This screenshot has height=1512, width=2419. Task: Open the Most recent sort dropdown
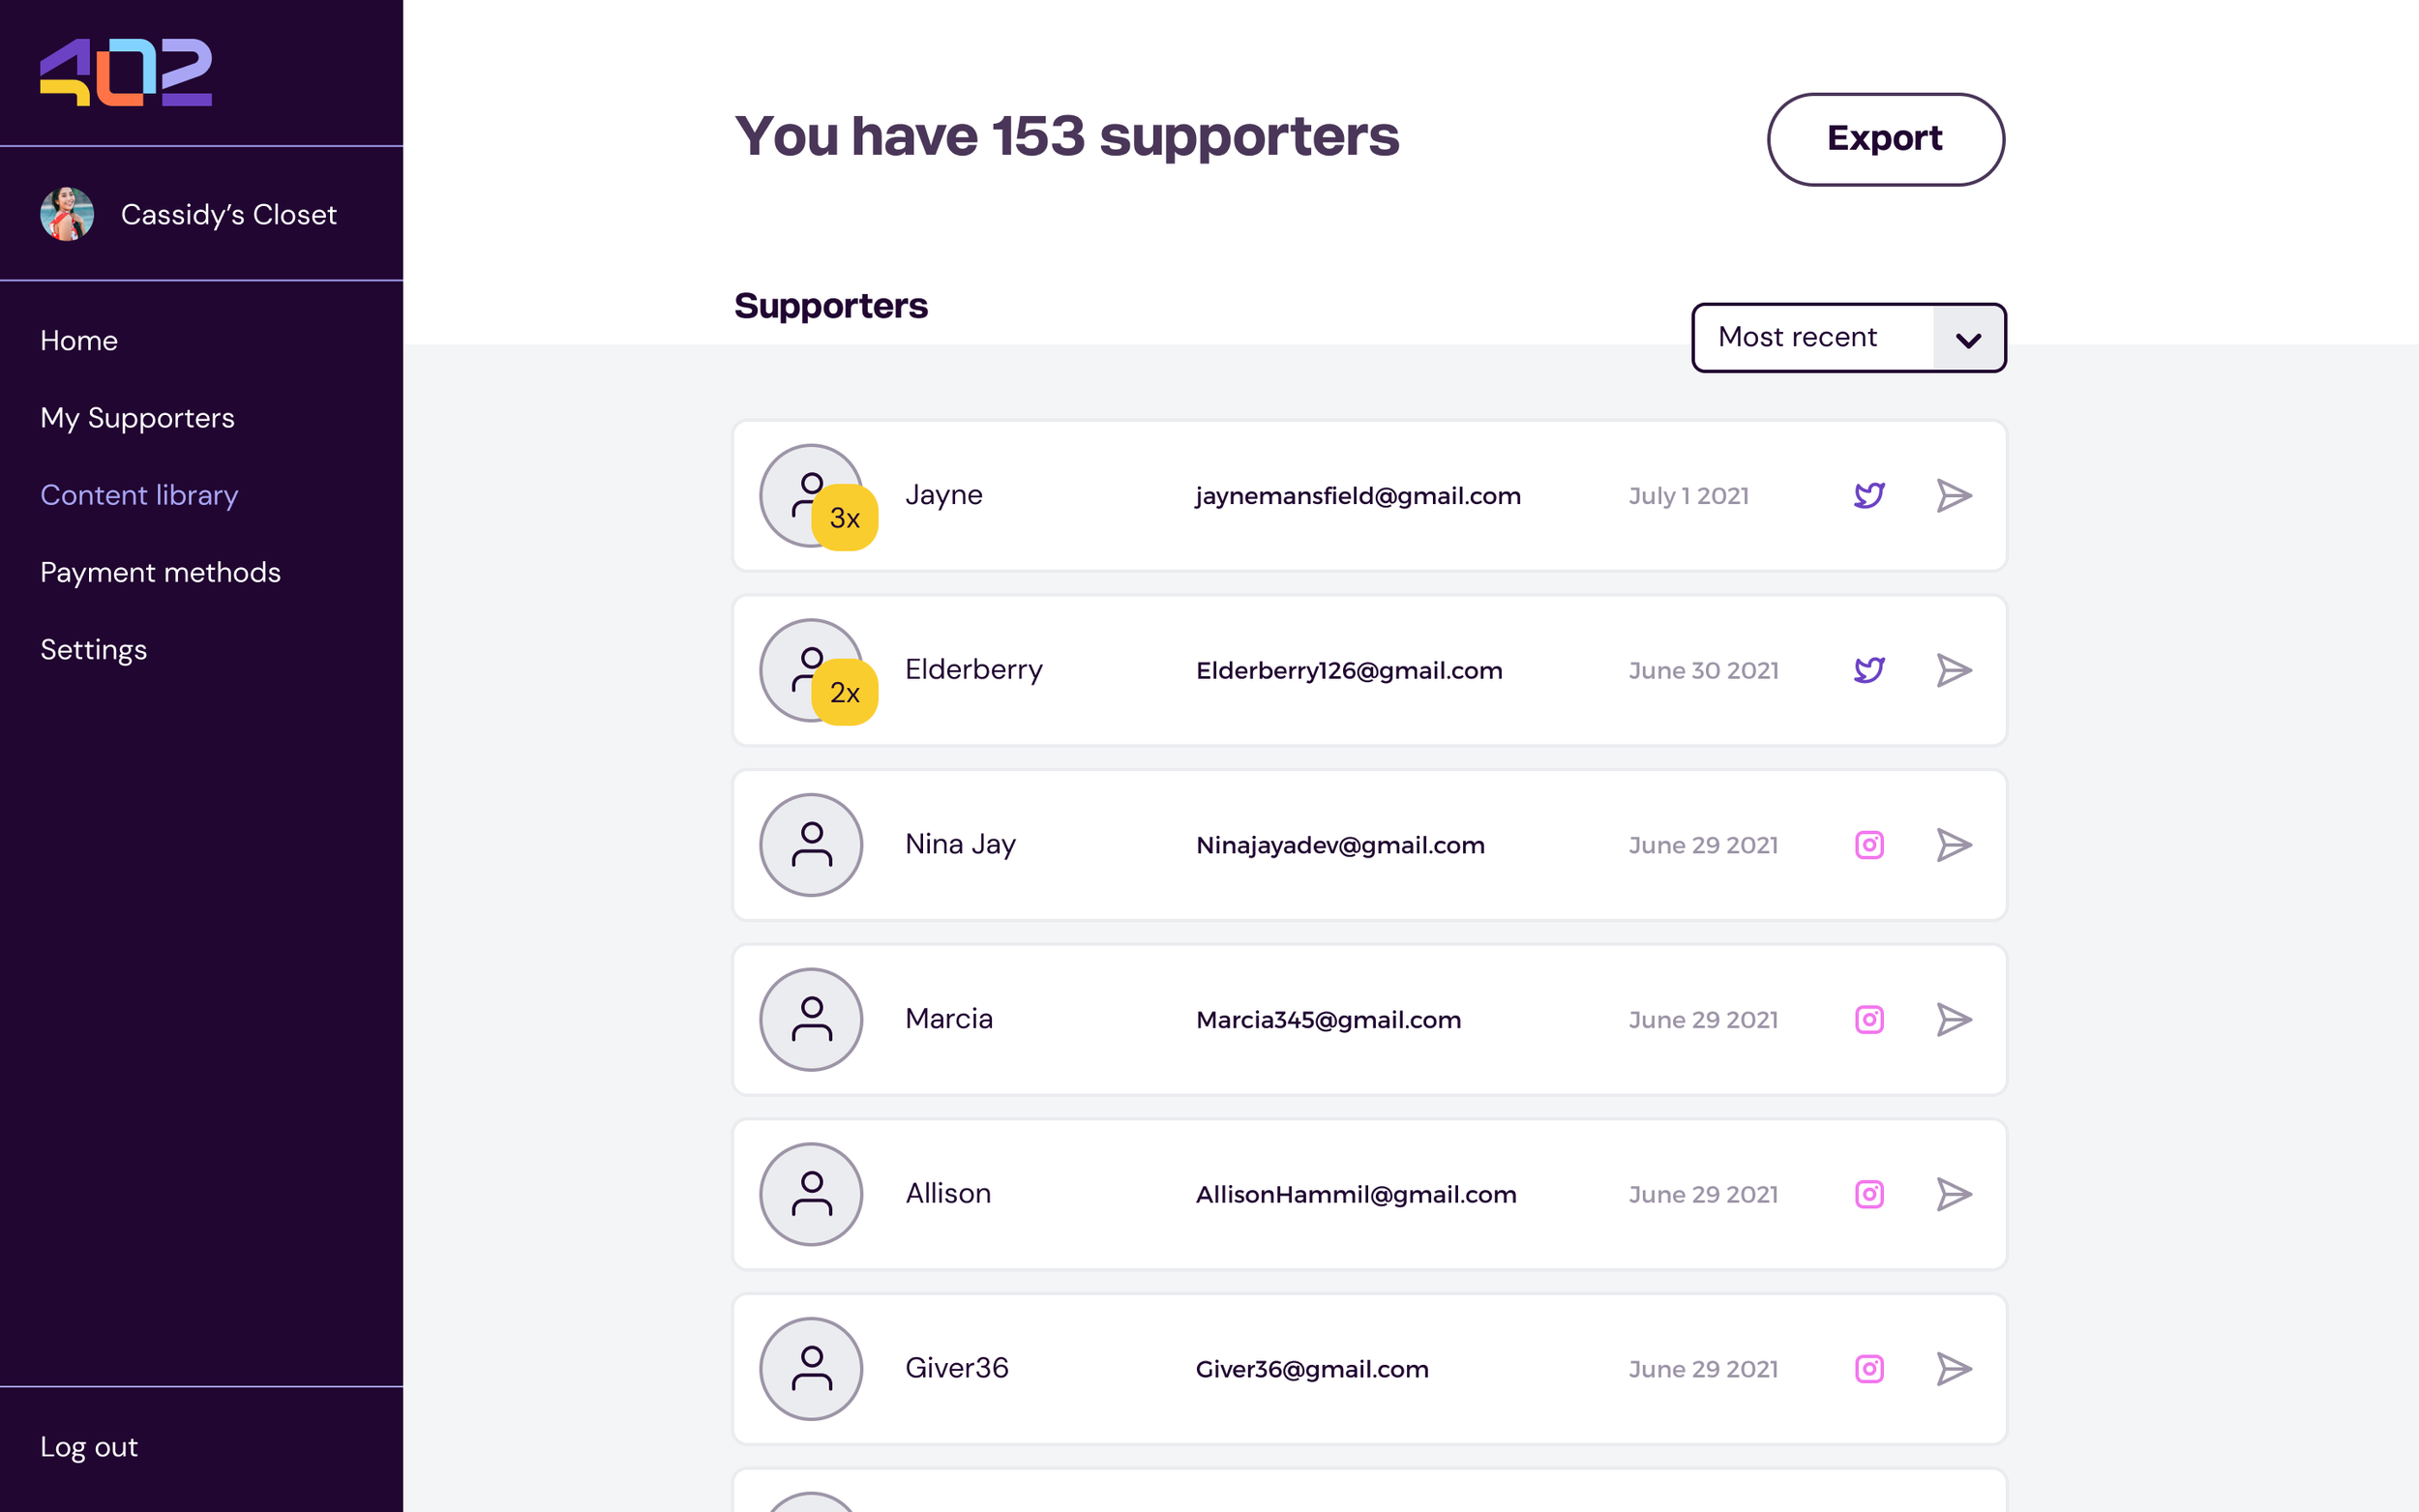1812,338
